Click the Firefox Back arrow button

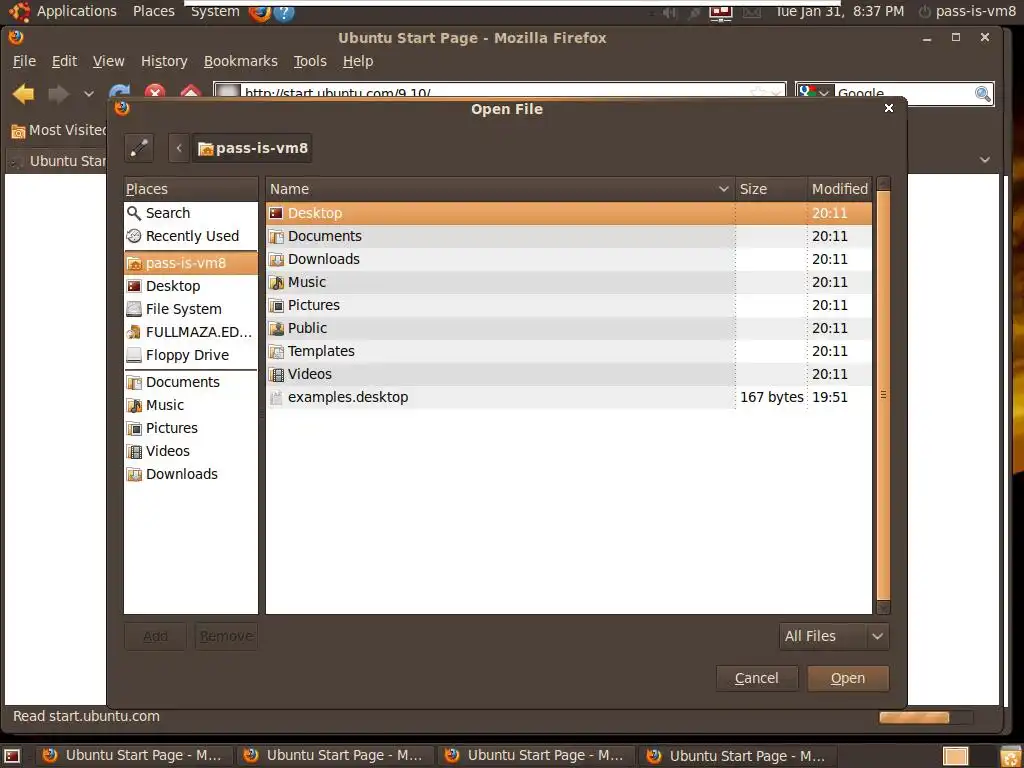[x=24, y=94]
